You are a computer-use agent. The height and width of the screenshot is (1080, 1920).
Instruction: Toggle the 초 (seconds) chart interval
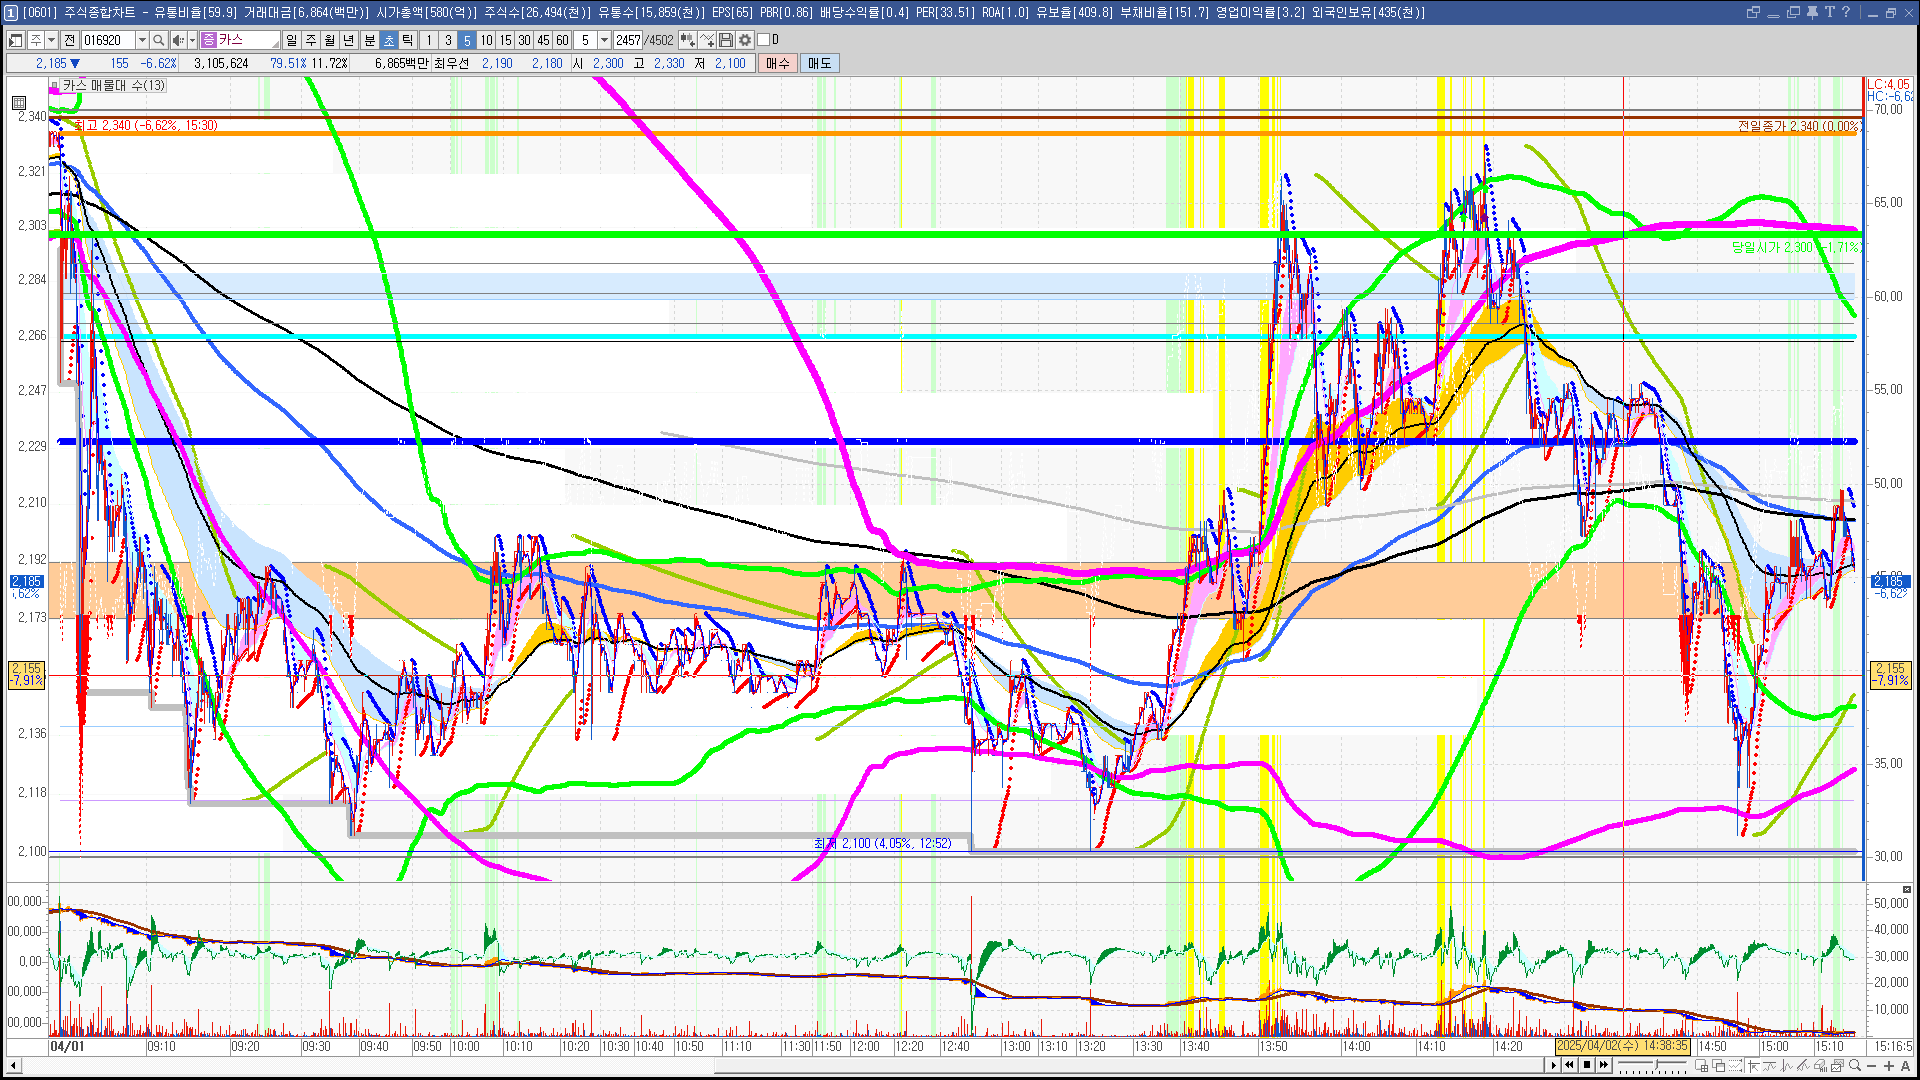pyautogui.click(x=389, y=40)
